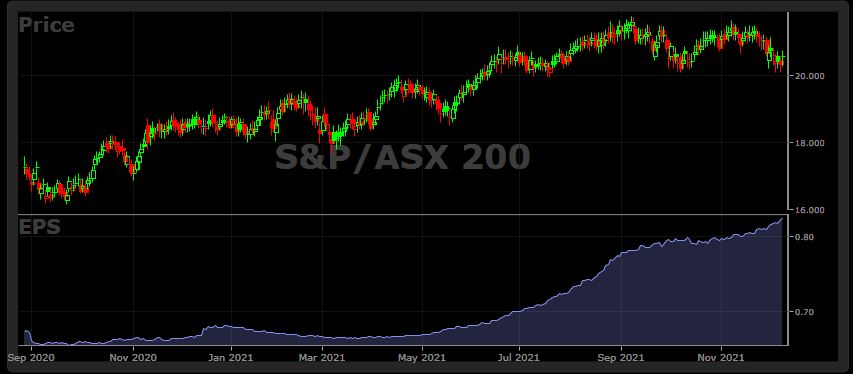
Task: Click the Nov 2020 date label
Action: [x=133, y=358]
